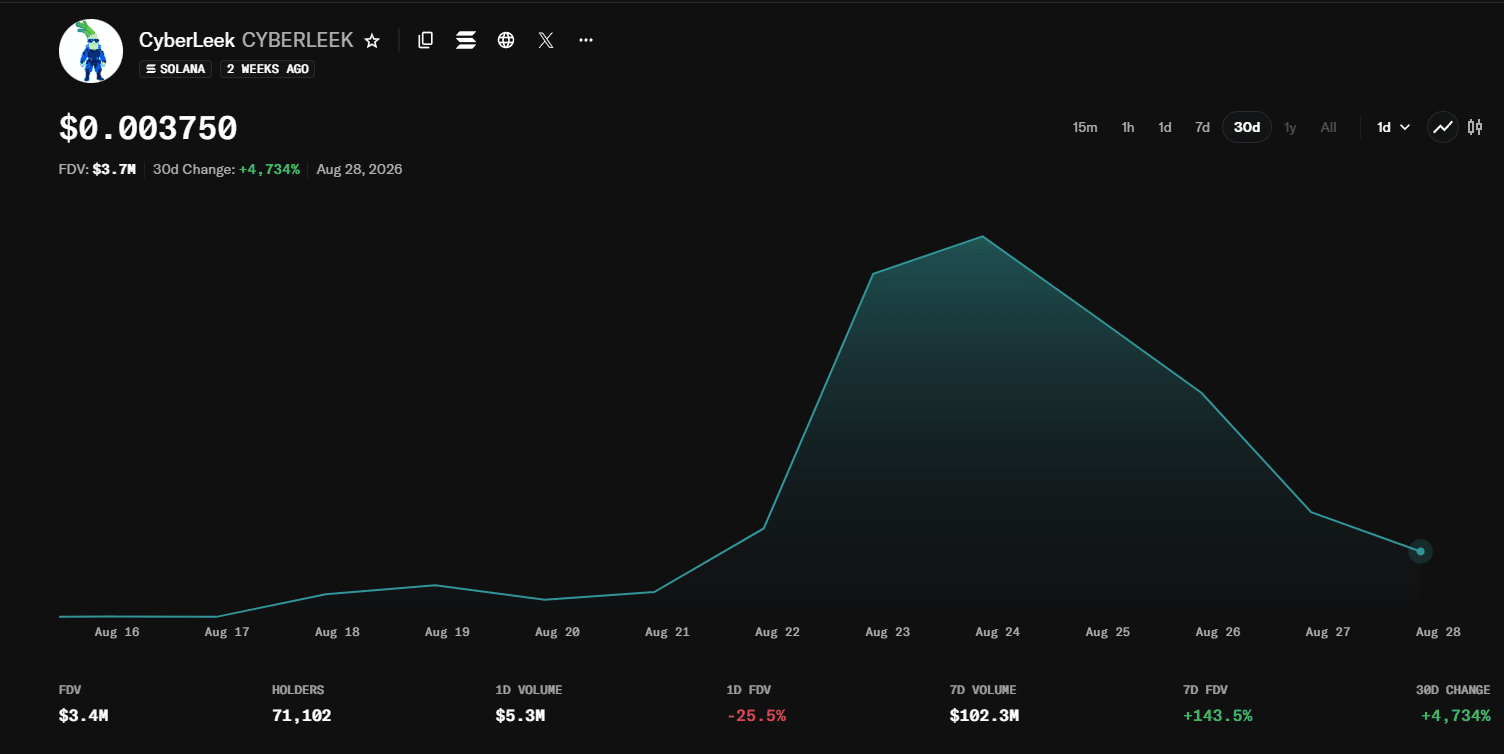This screenshot has width=1504, height=754.
Task: Select the 7d time range
Action: [1202, 127]
